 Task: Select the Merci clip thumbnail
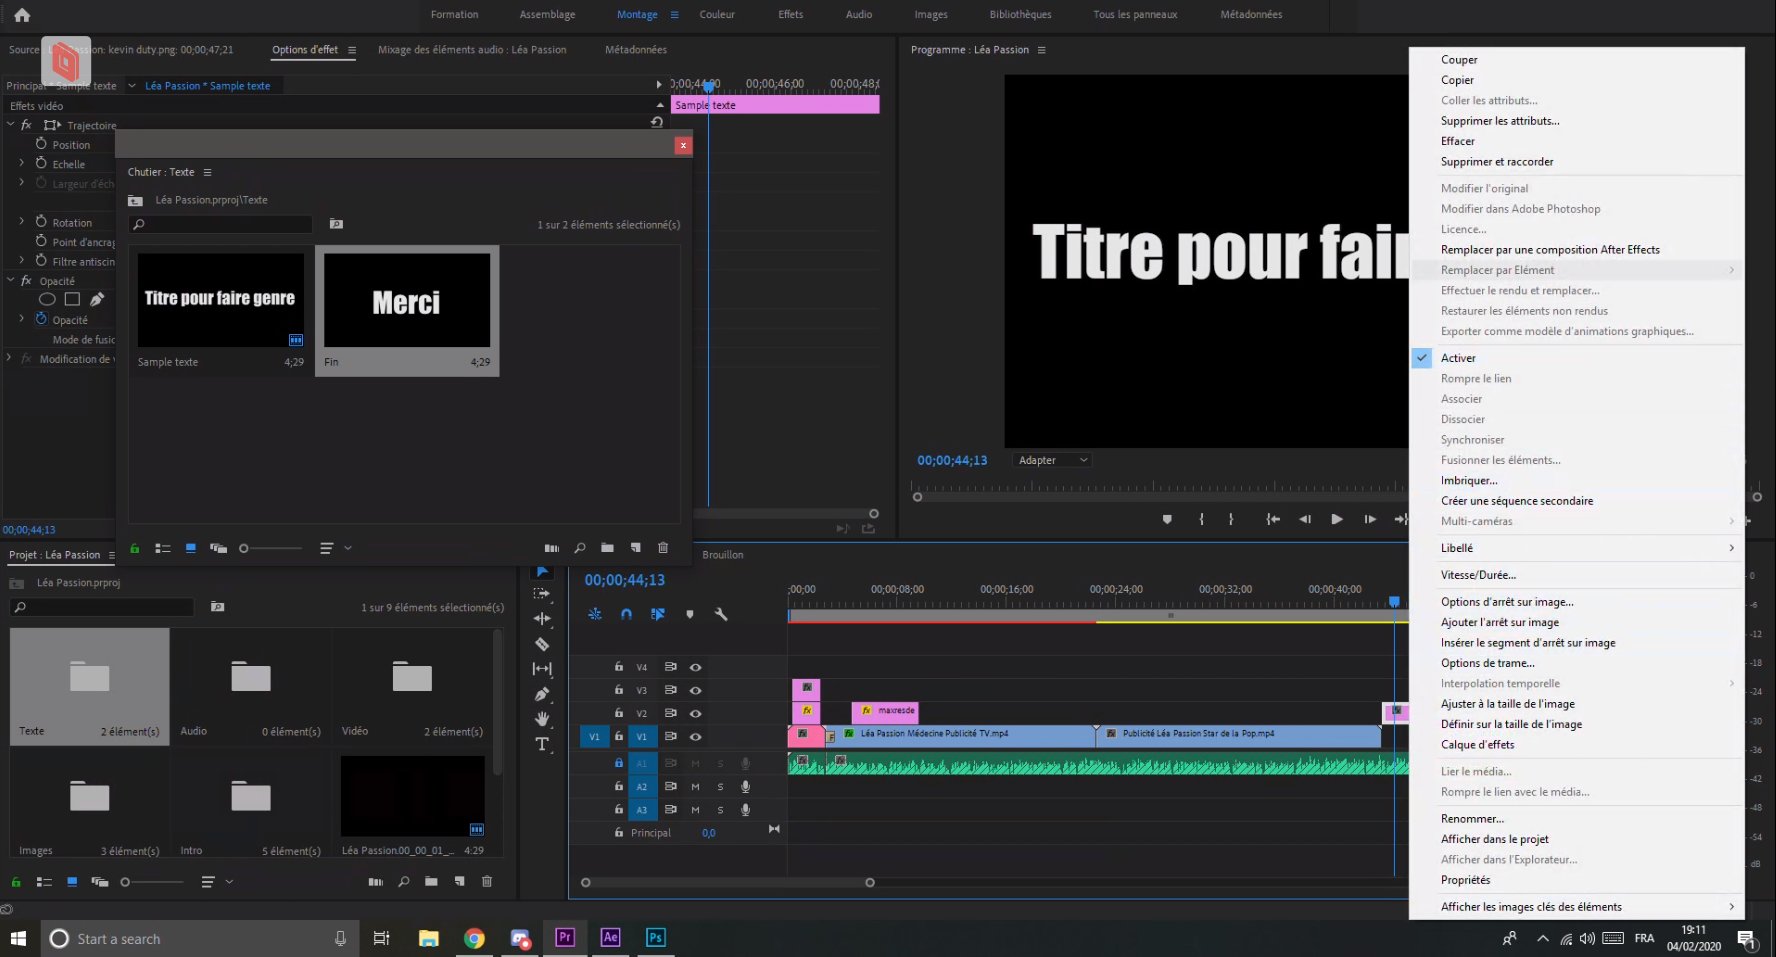(x=407, y=300)
